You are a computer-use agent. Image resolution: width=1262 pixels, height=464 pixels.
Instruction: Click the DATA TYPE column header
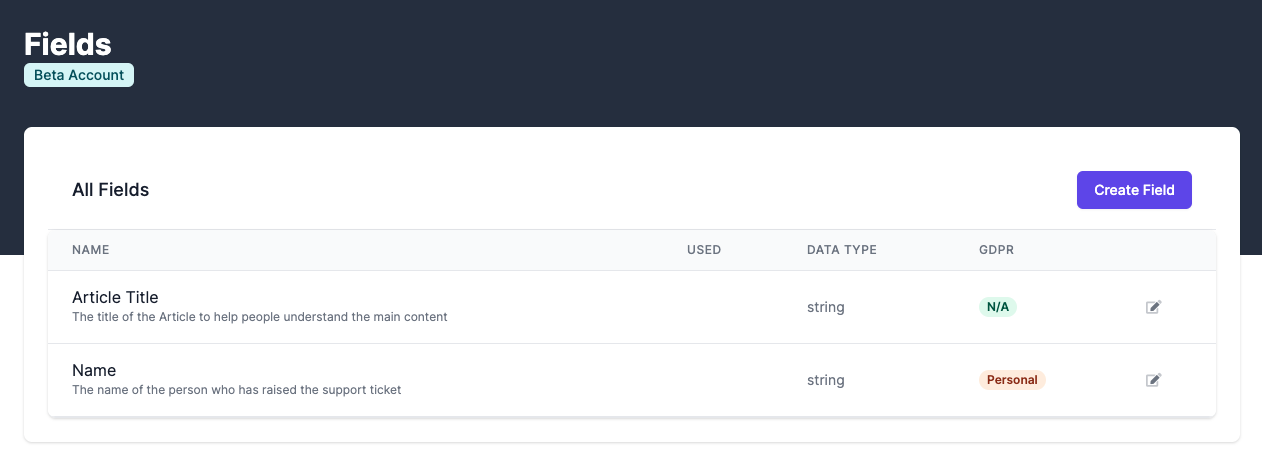[841, 250]
